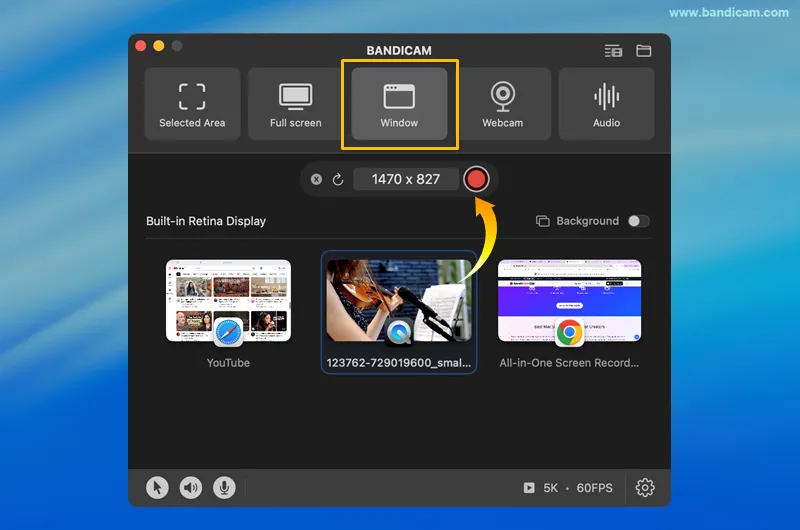Click the Chrome app icon on thumbnail
800x530 pixels.
569,332
